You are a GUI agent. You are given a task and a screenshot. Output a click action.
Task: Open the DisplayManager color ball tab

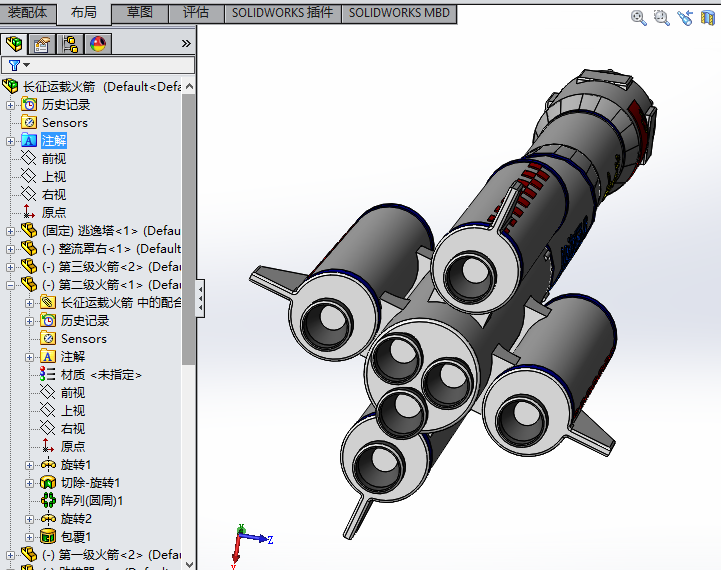click(x=98, y=44)
